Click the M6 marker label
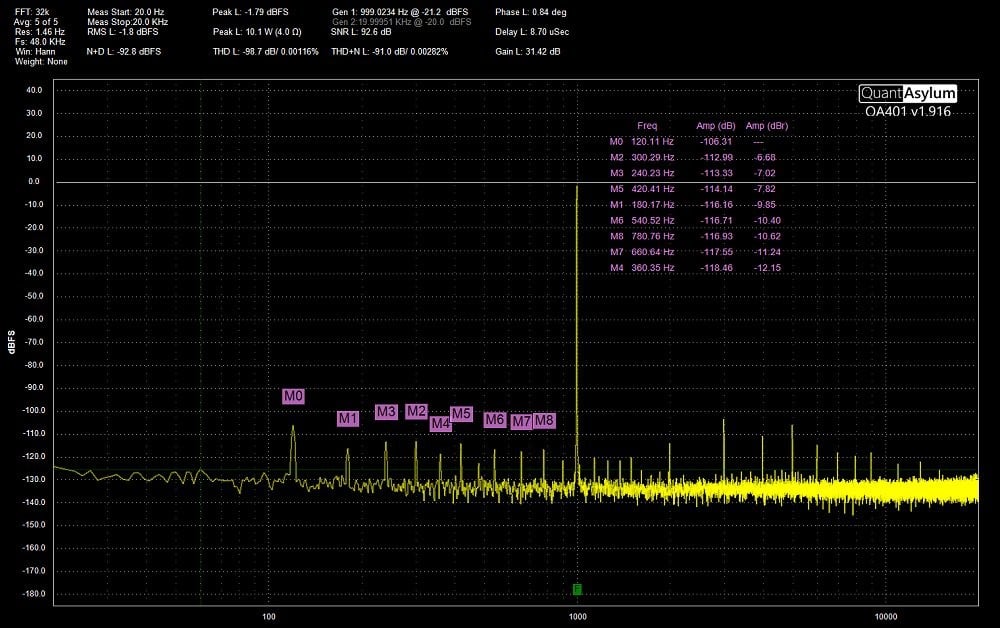The height and width of the screenshot is (628, 1000). 494,420
